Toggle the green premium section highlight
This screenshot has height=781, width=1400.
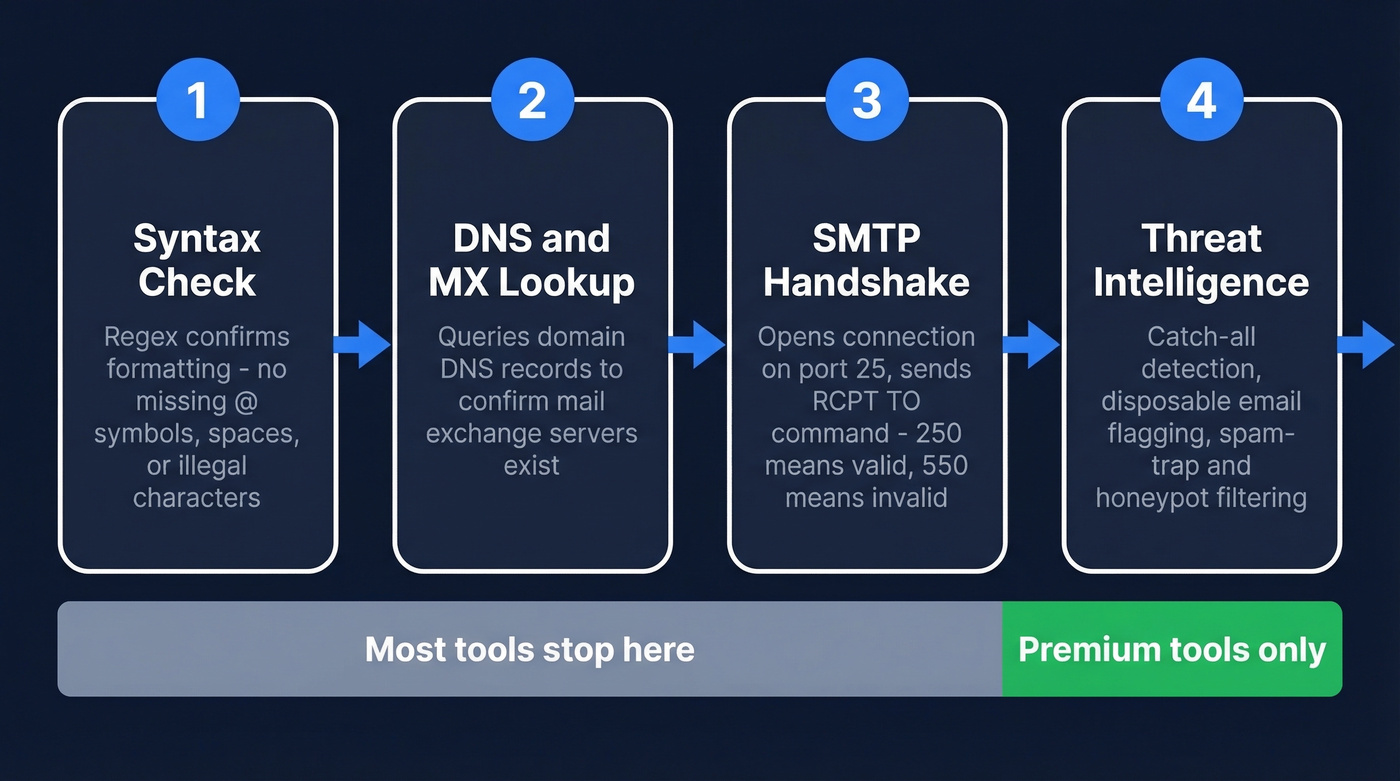pos(1170,649)
